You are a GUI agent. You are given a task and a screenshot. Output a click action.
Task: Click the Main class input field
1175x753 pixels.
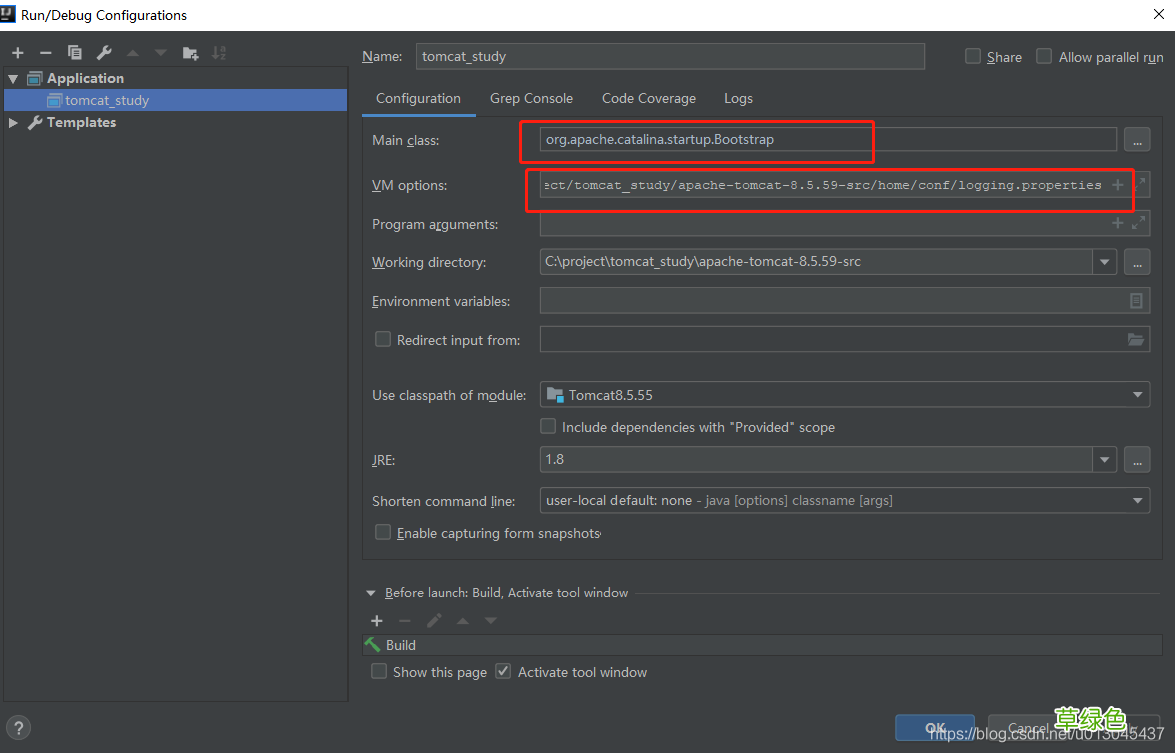pos(828,140)
